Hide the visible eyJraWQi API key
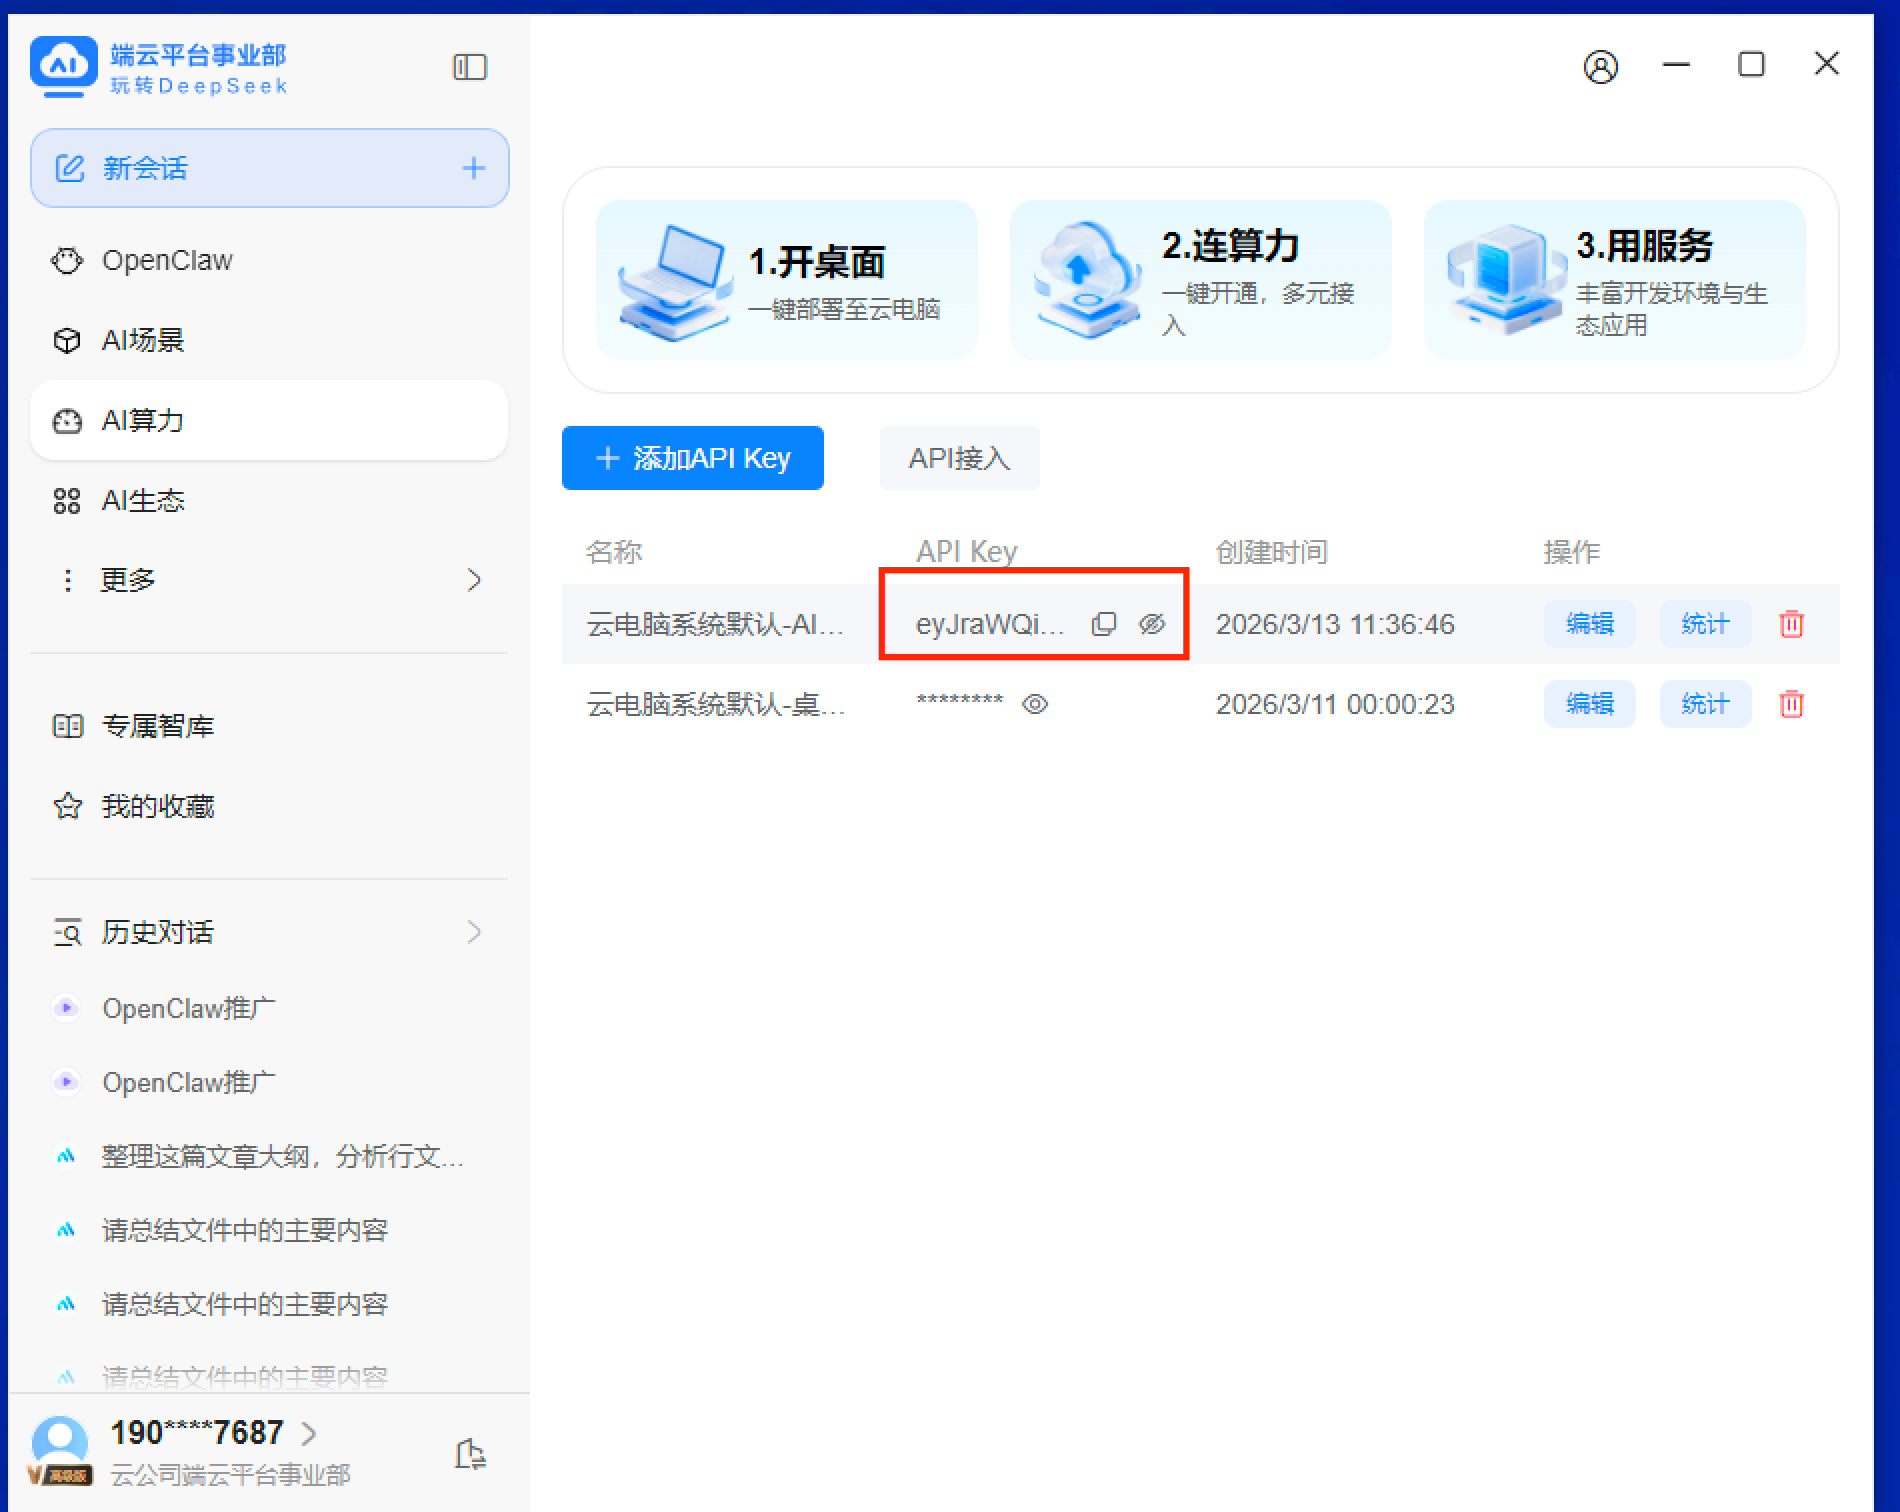 (1152, 624)
